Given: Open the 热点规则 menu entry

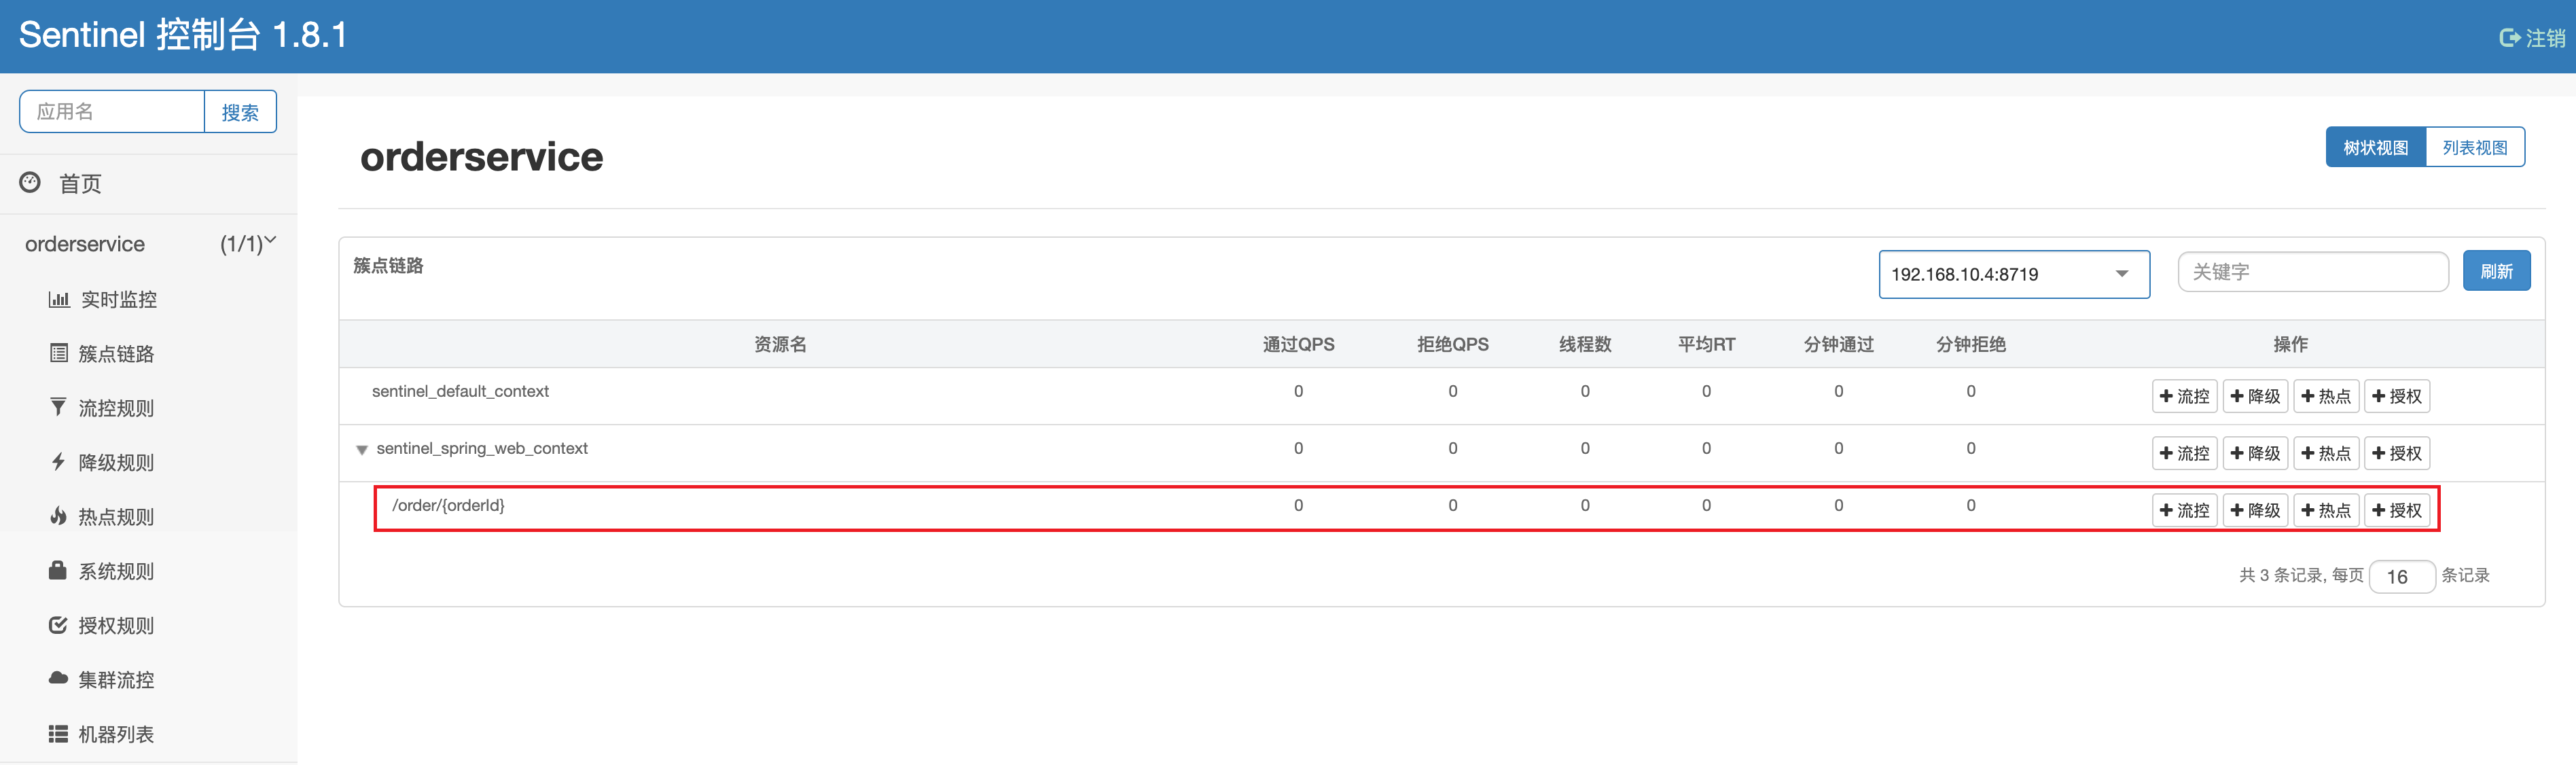Looking at the screenshot, I should point(116,516).
